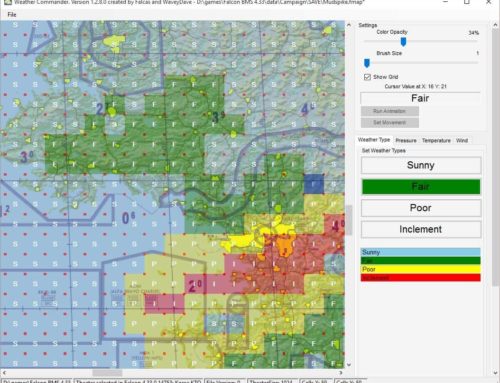Switch to the Weather Type tab
This screenshot has width=500, height=383.
tap(374, 140)
